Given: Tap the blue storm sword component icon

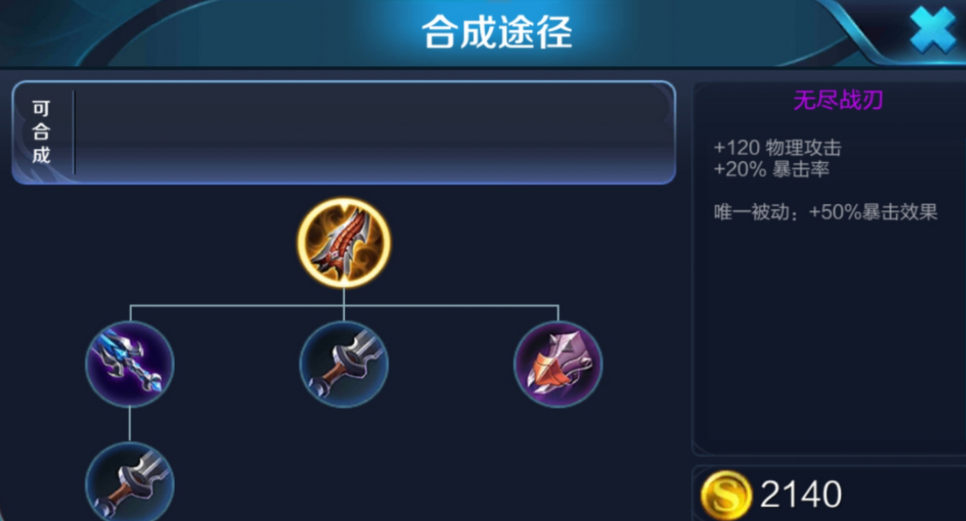Looking at the screenshot, I should click(129, 364).
